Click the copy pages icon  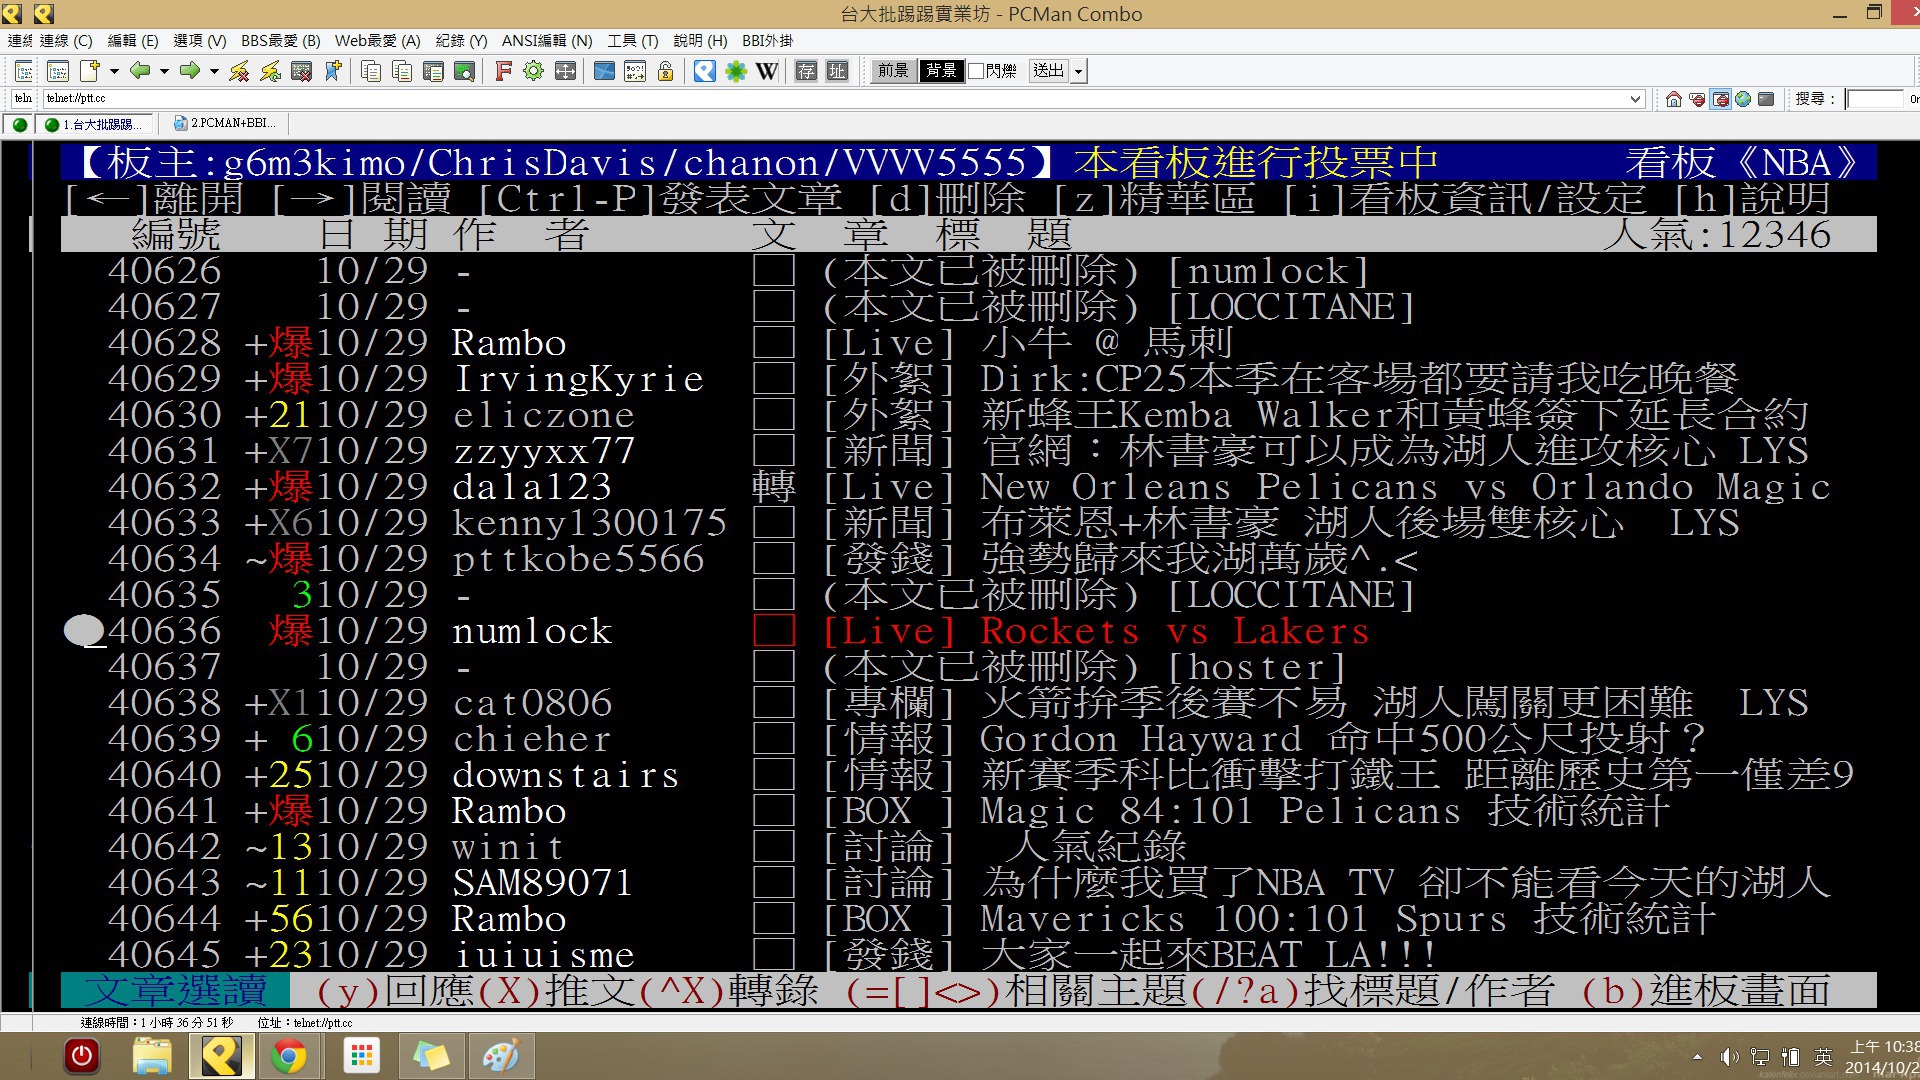(x=370, y=71)
